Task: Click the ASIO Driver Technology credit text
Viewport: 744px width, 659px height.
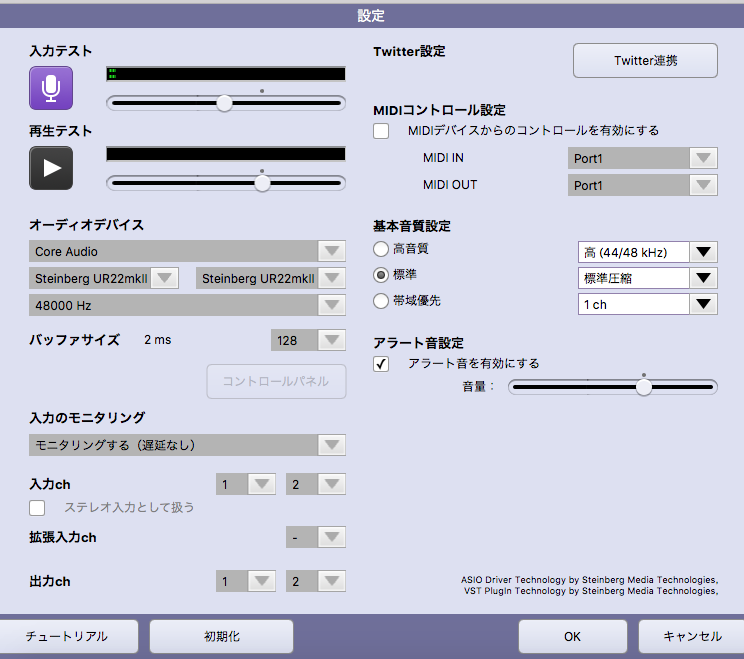Action: (589, 580)
